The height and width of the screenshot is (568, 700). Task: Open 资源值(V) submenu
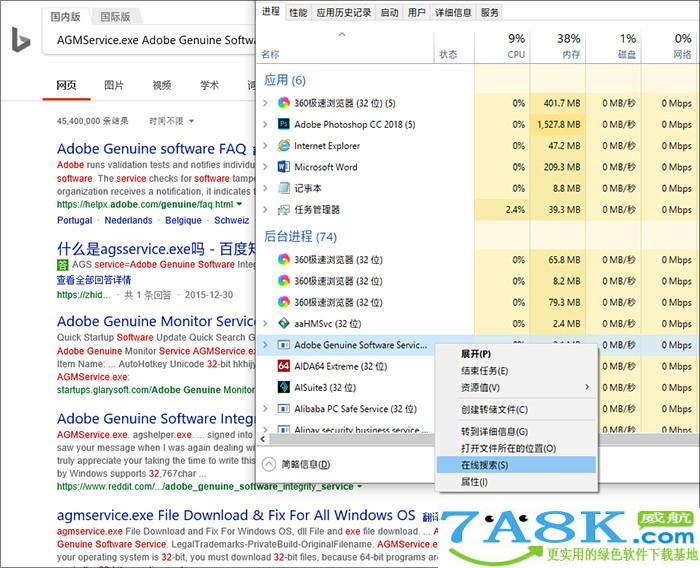(x=517, y=388)
